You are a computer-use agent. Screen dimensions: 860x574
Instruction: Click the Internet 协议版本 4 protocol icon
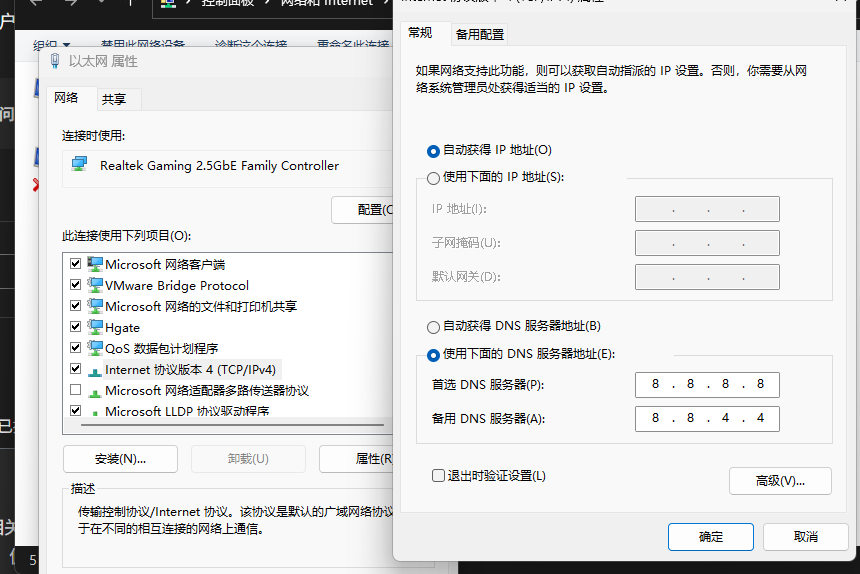95,371
